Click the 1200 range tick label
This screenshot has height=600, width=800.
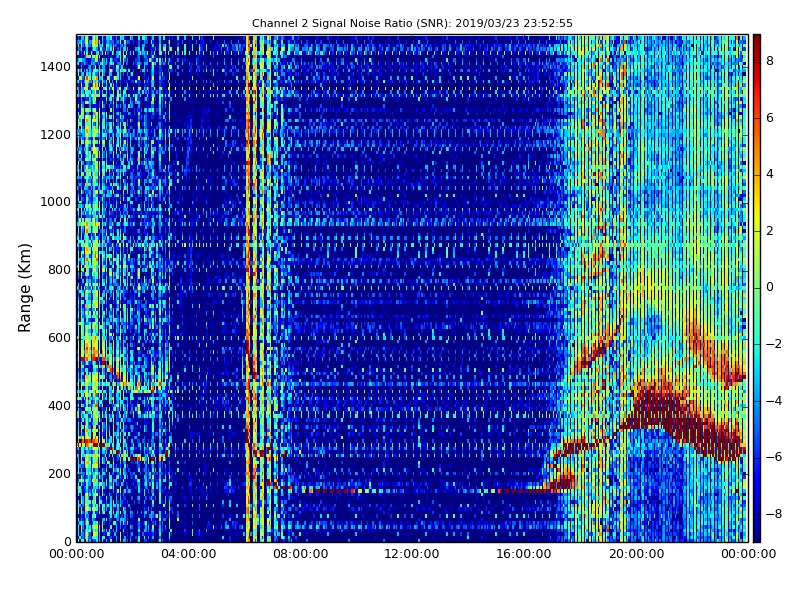pyautogui.click(x=55, y=135)
